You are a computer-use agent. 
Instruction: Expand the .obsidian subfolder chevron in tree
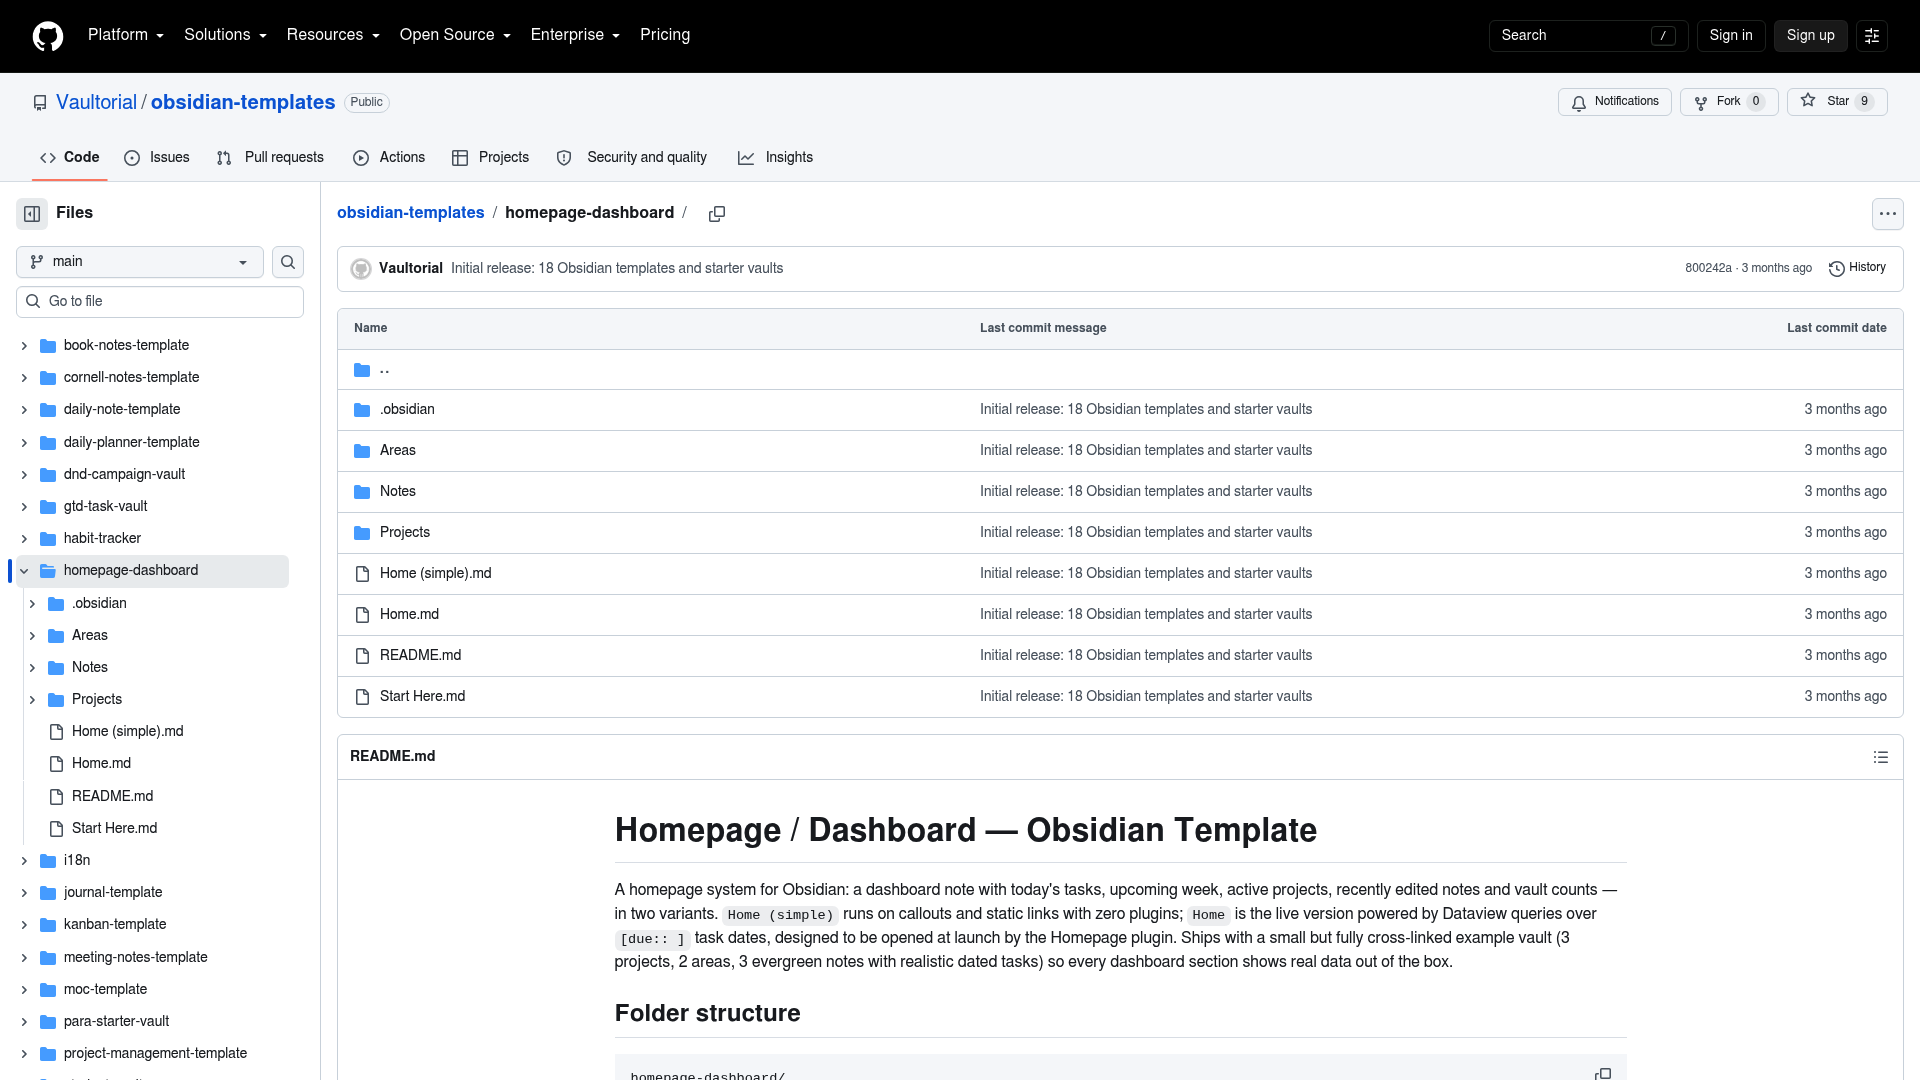[x=32, y=604]
